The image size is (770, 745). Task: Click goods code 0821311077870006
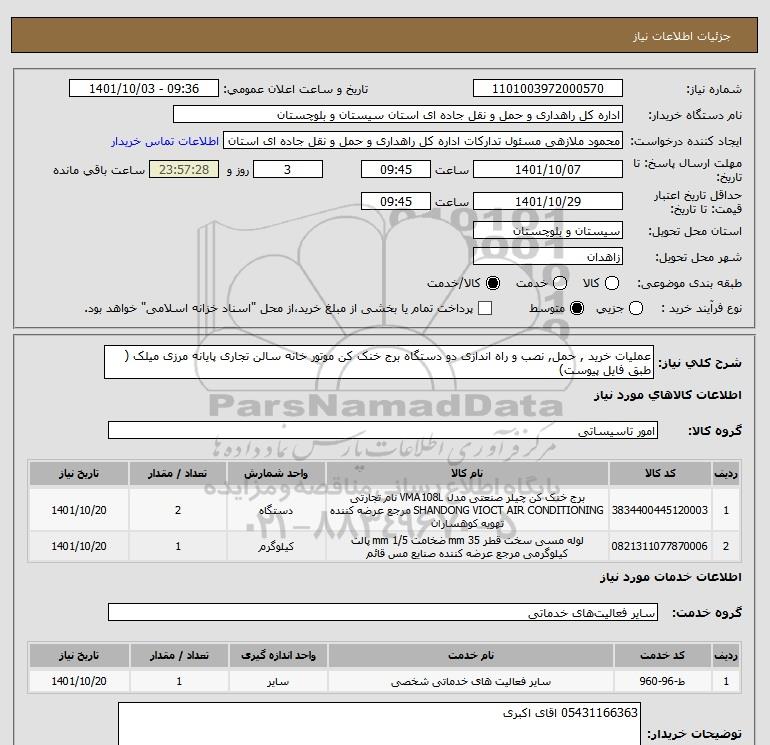pos(660,546)
